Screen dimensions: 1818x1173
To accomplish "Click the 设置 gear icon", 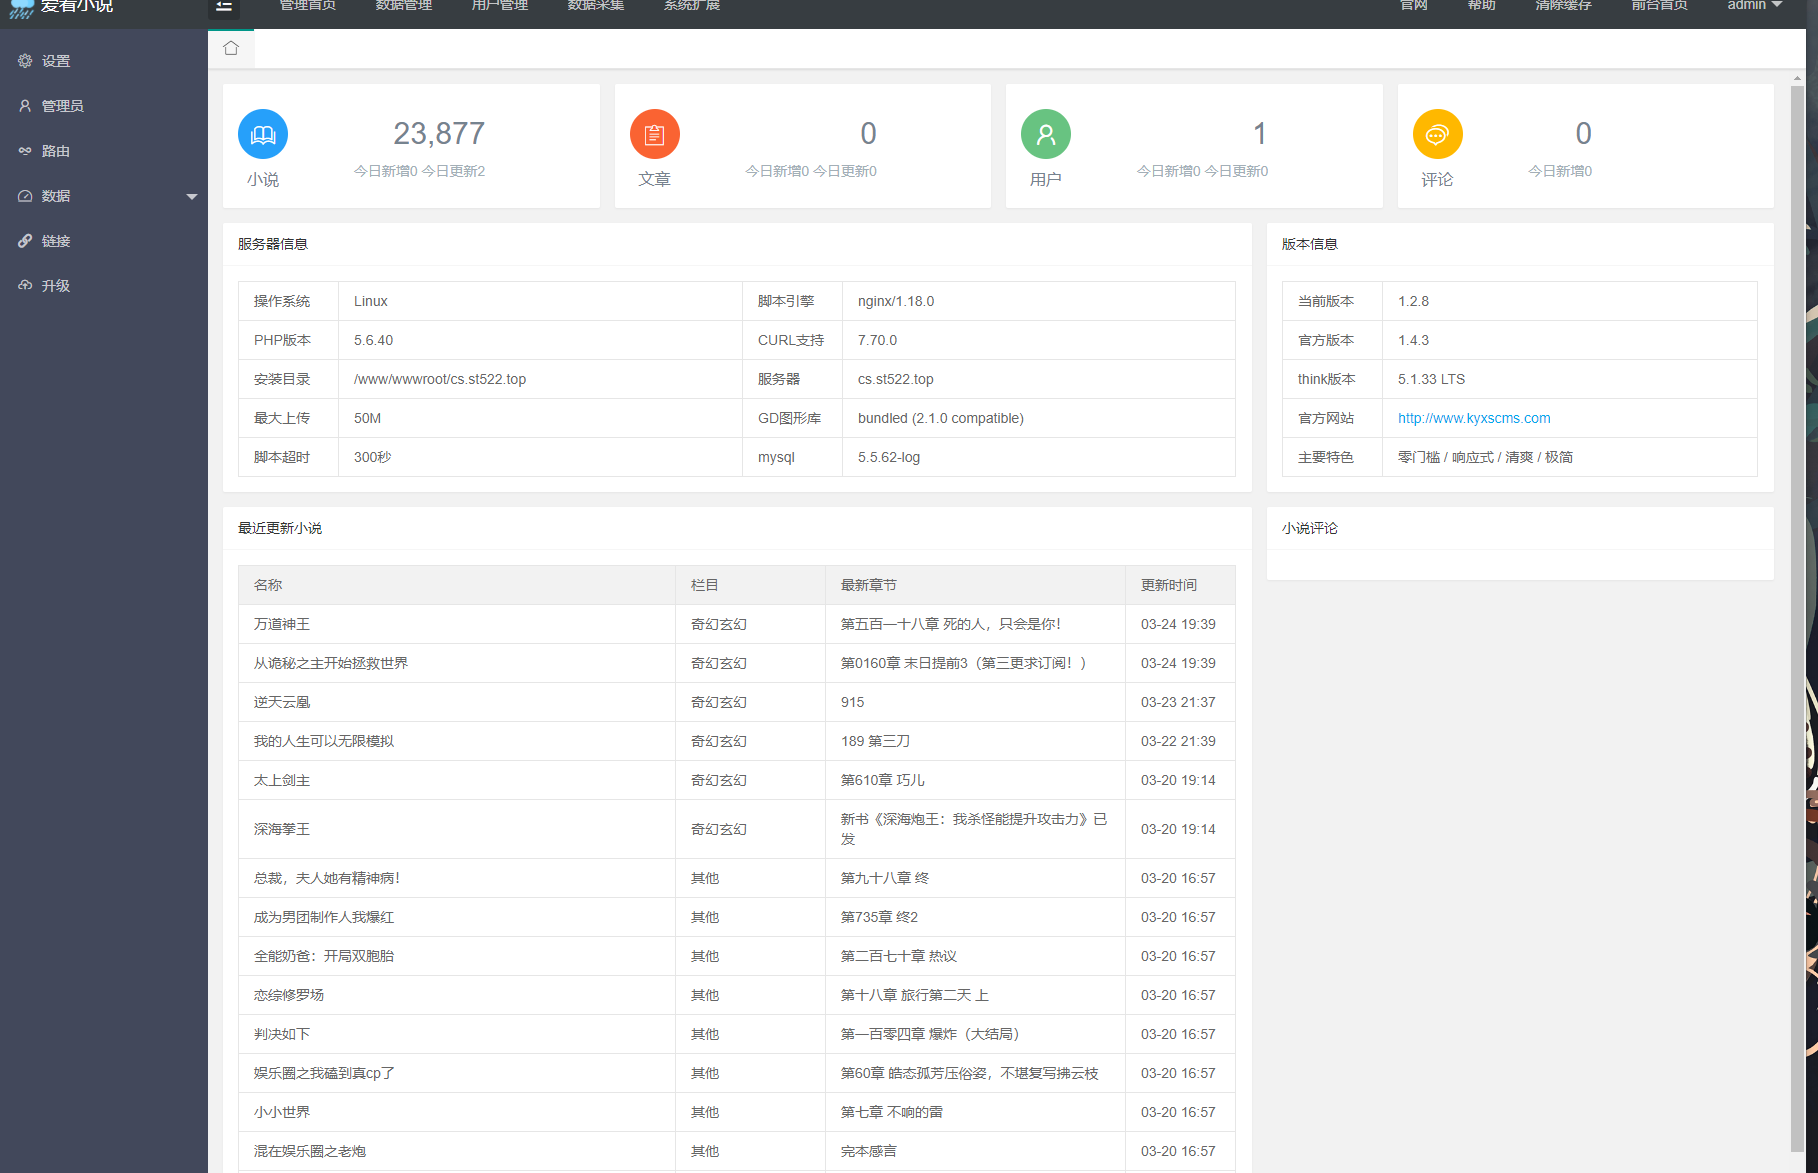I will point(26,60).
